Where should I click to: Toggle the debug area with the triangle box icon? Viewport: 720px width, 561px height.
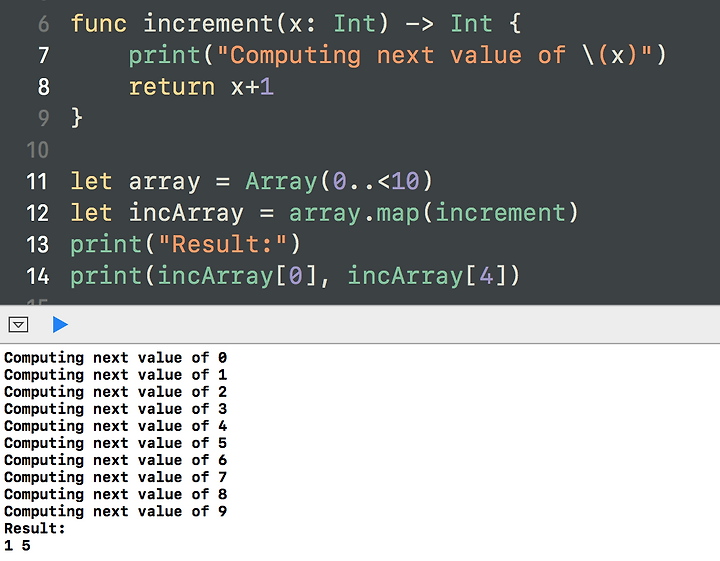[x=18, y=325]
